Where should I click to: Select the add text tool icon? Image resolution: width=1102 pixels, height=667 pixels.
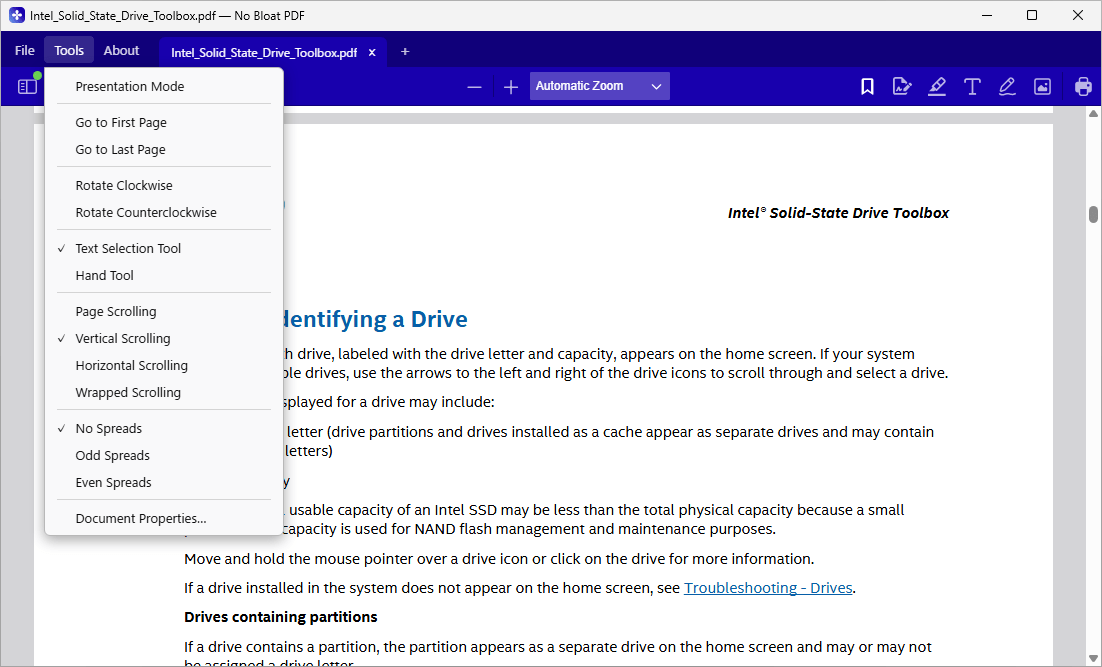pos(972,86)
